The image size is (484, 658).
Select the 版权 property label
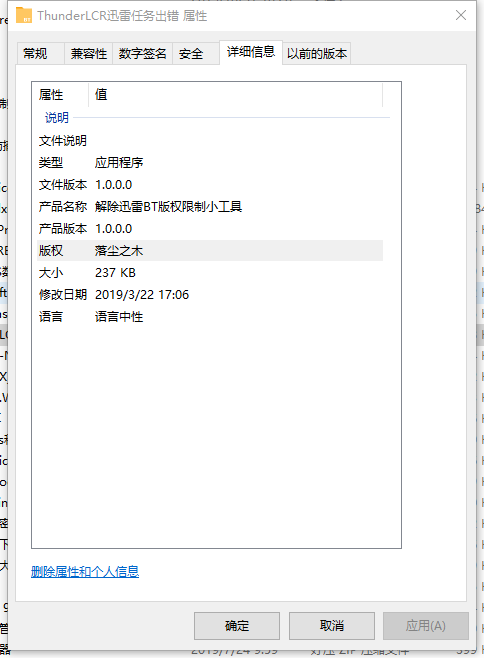click(51, 251)
